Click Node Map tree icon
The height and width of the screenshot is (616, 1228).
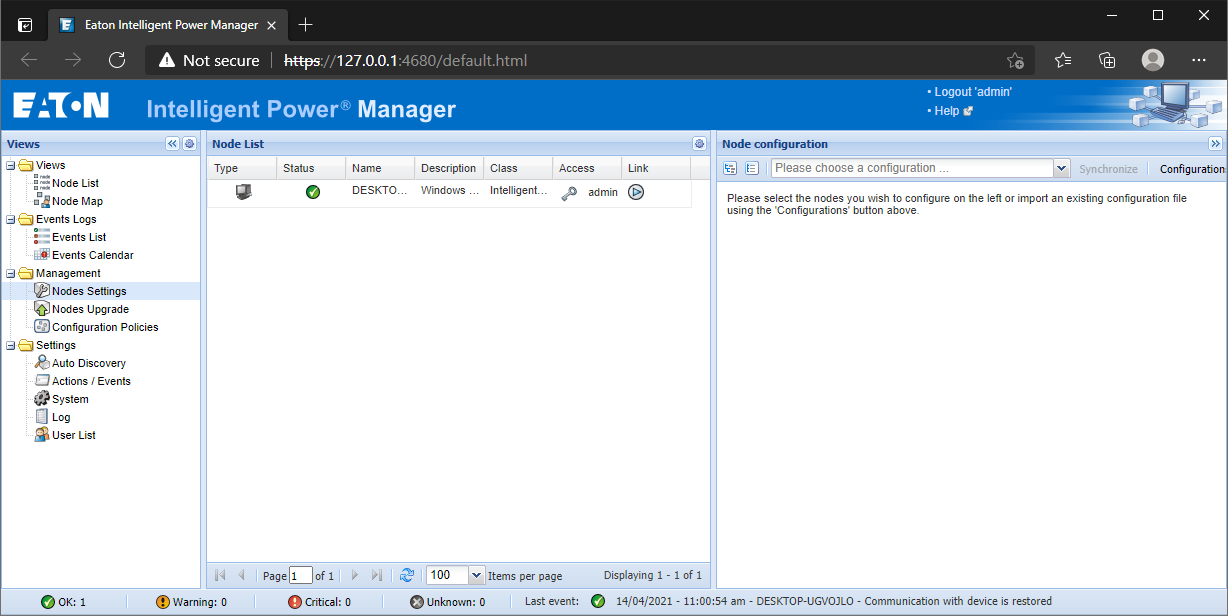pos(42,201)
